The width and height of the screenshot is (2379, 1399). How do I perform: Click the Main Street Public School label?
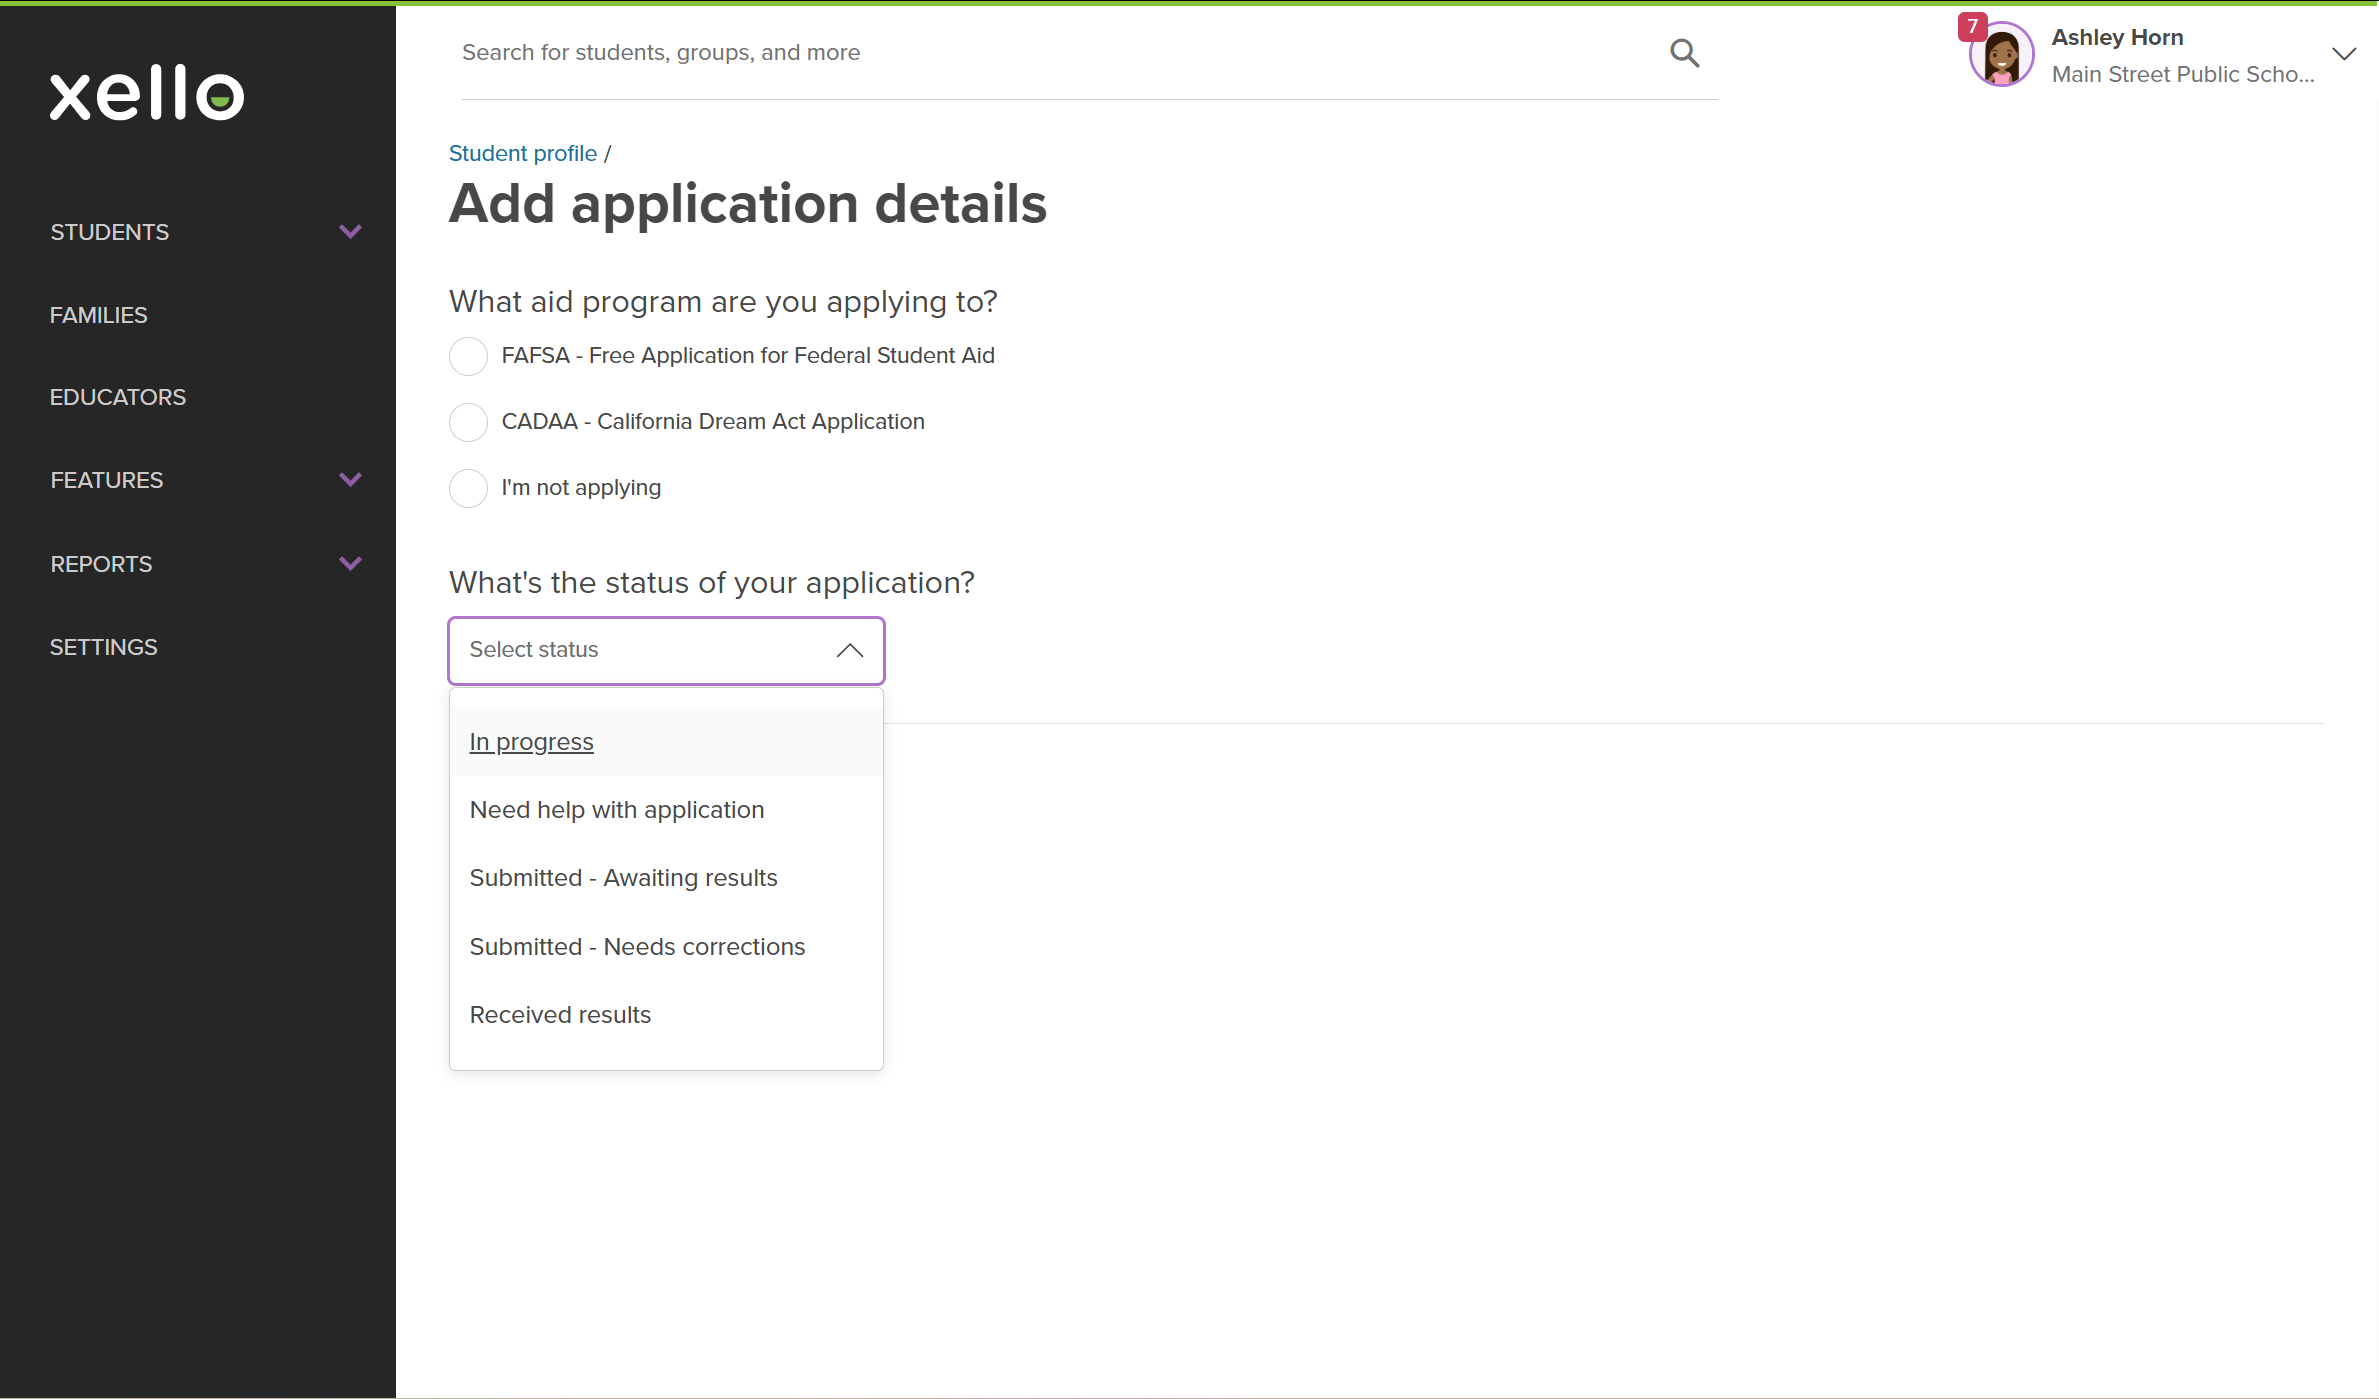tap(2183, 74)
